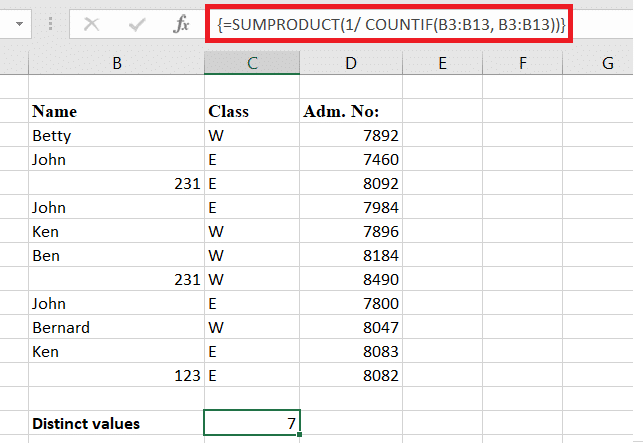
Task: Select column G header
Action: (606, 64)
